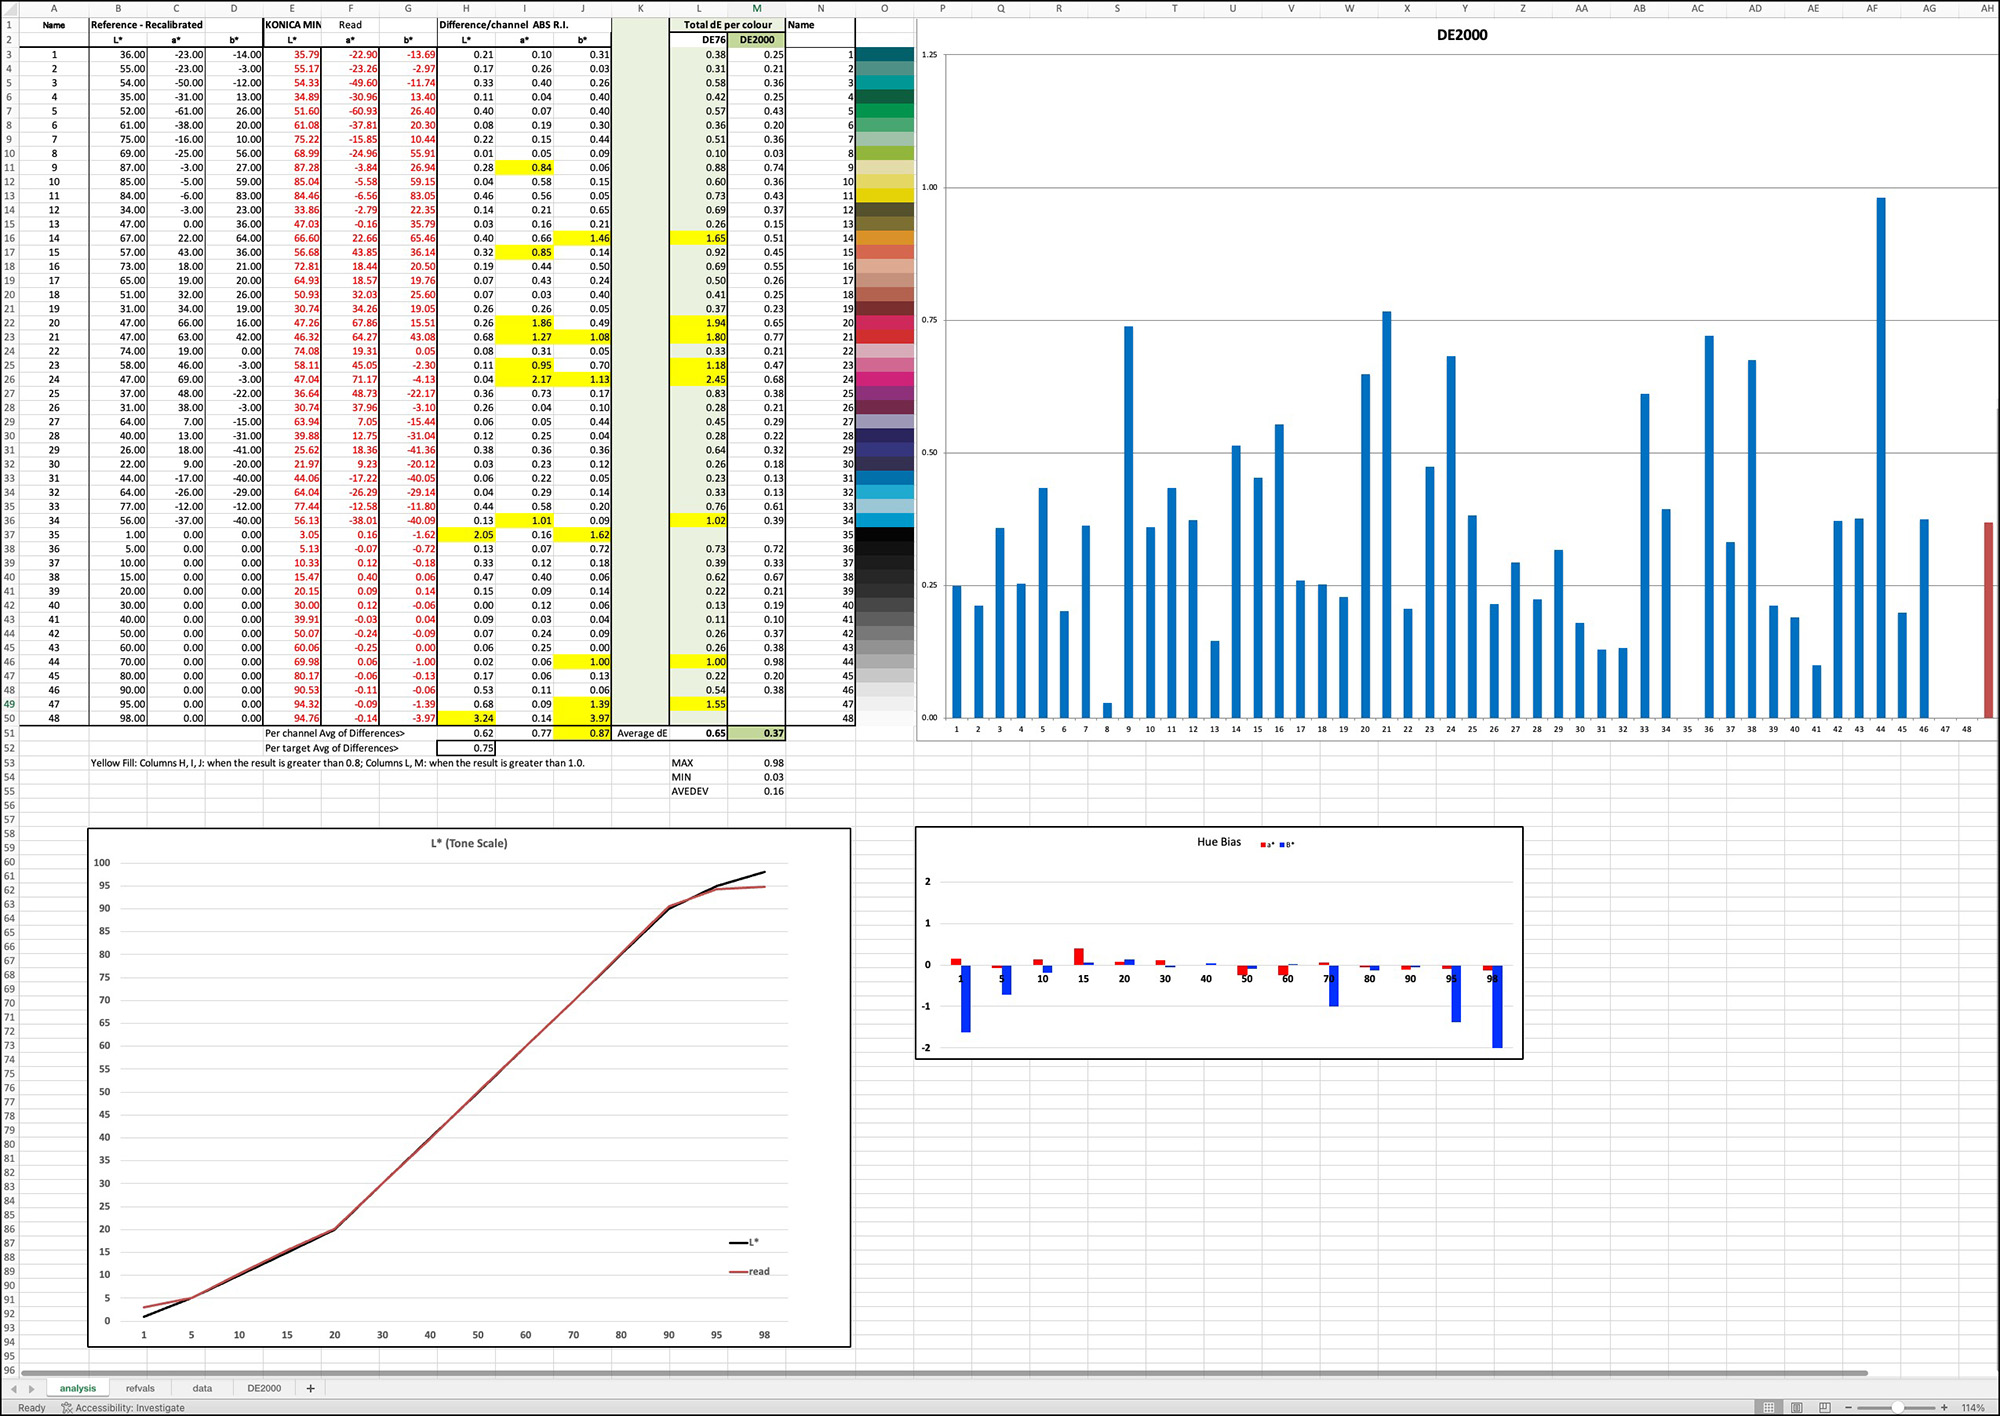Adjust the zoom slider in the status bar
Image resolution: width=2000 pixels, height=1416 pixels.
pyautogui.click(x=1897, y=1408)
